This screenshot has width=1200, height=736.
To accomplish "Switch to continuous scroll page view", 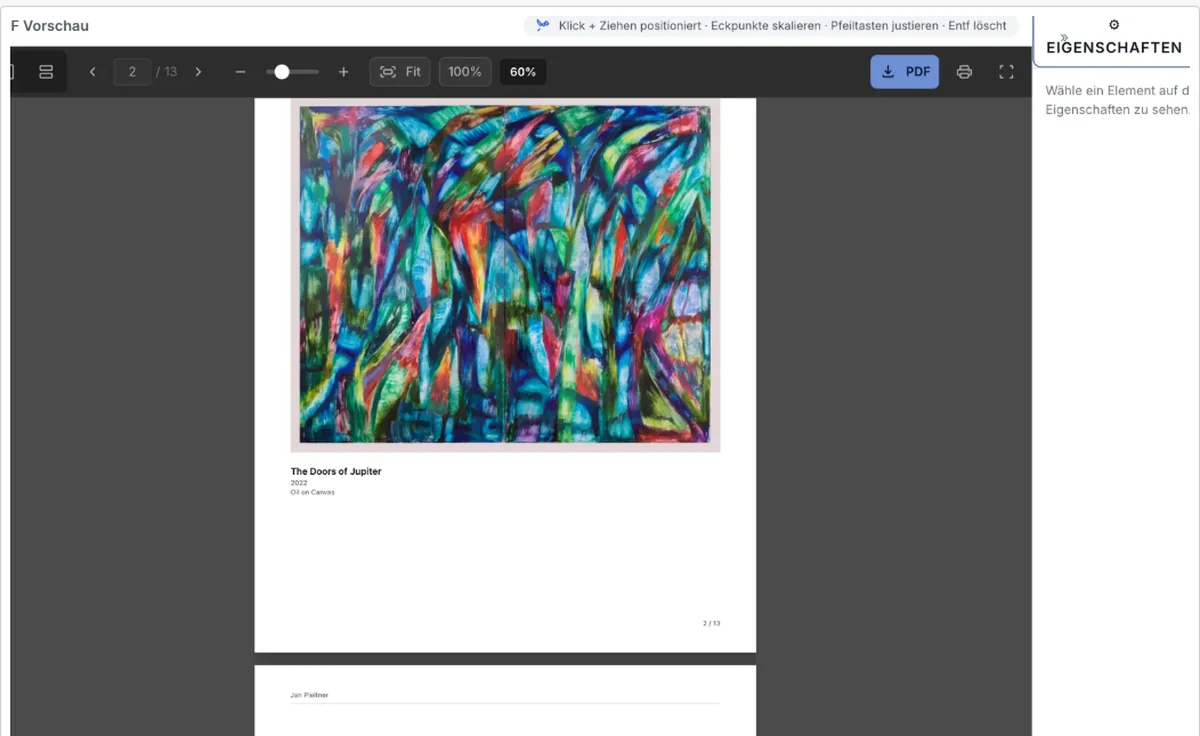I will [46, 72].
